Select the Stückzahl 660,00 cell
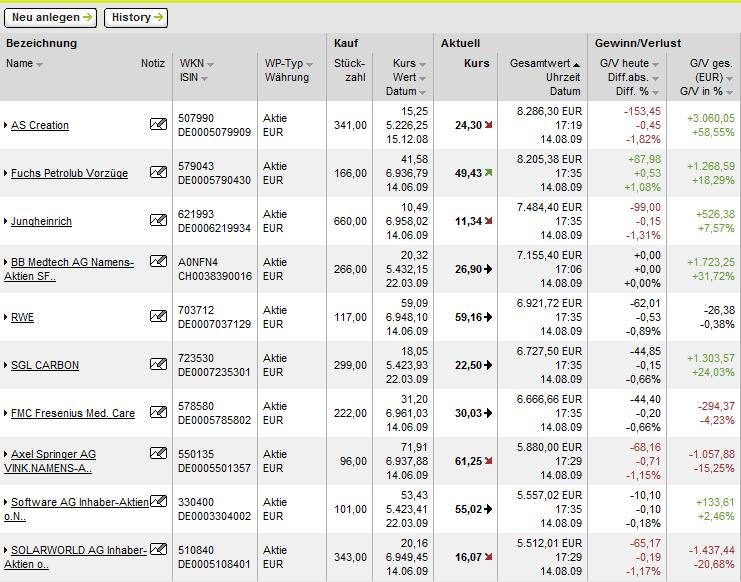 click(350, 221)
